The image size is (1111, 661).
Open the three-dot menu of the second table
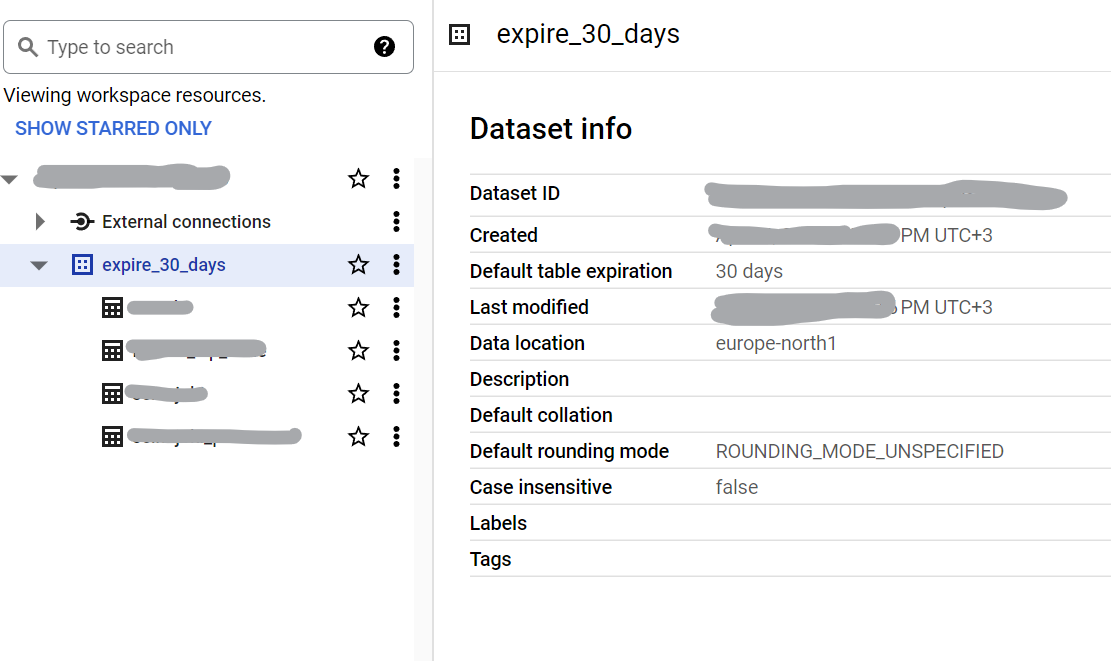coord(396,351)
